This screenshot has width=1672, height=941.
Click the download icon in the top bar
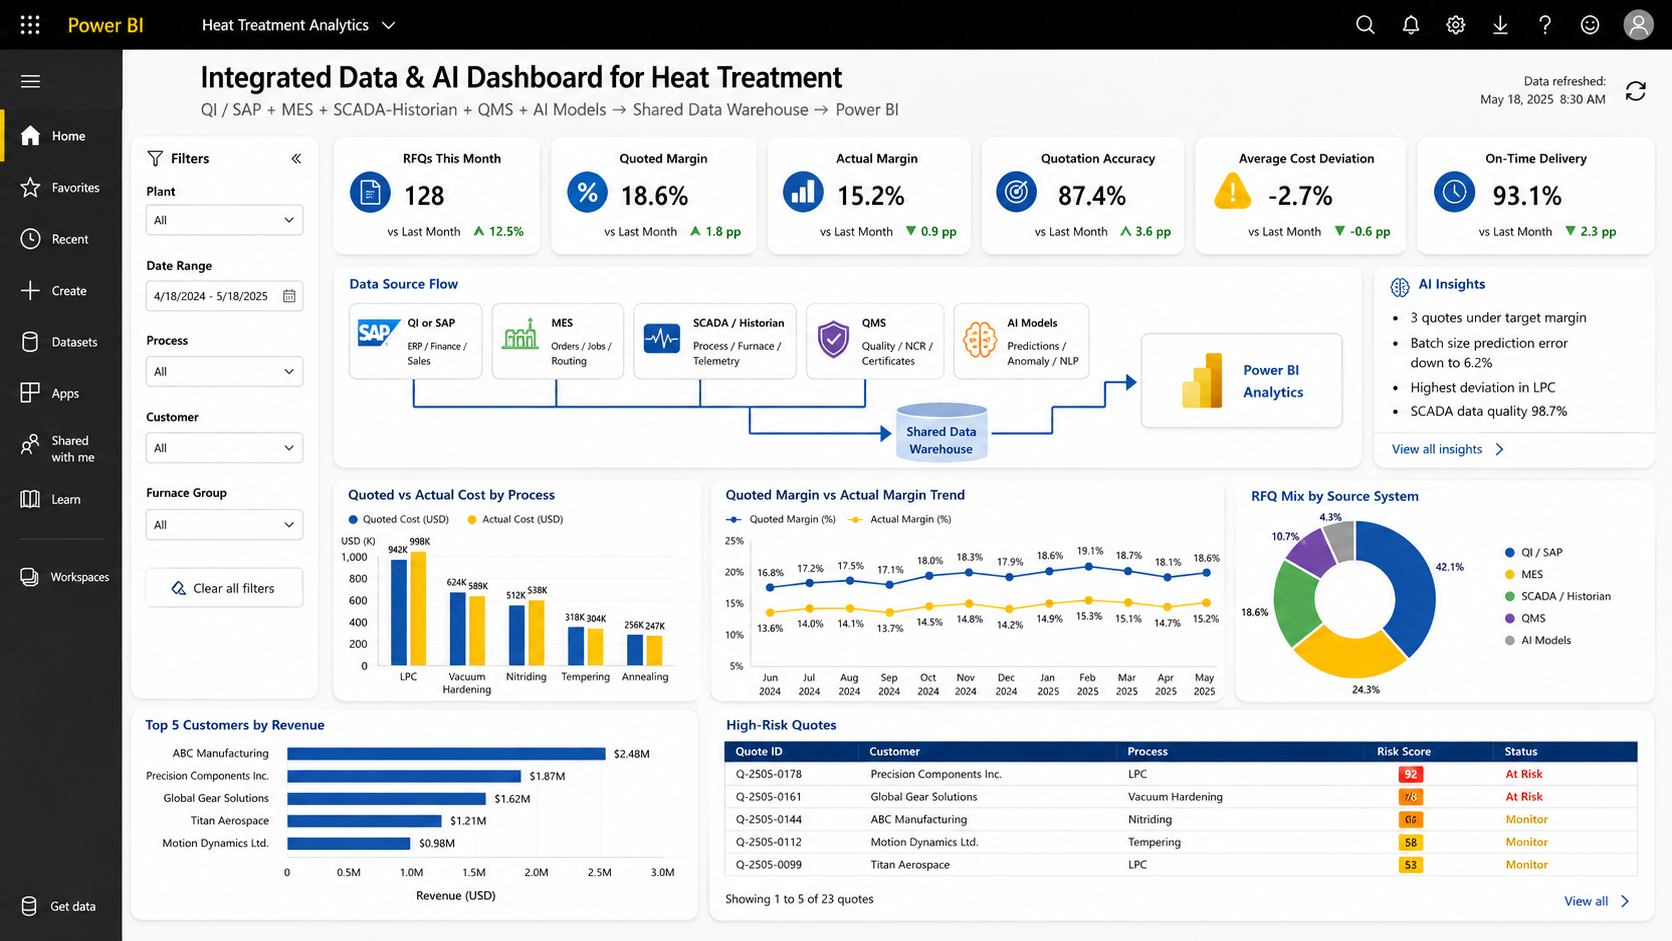point(1500,25)
